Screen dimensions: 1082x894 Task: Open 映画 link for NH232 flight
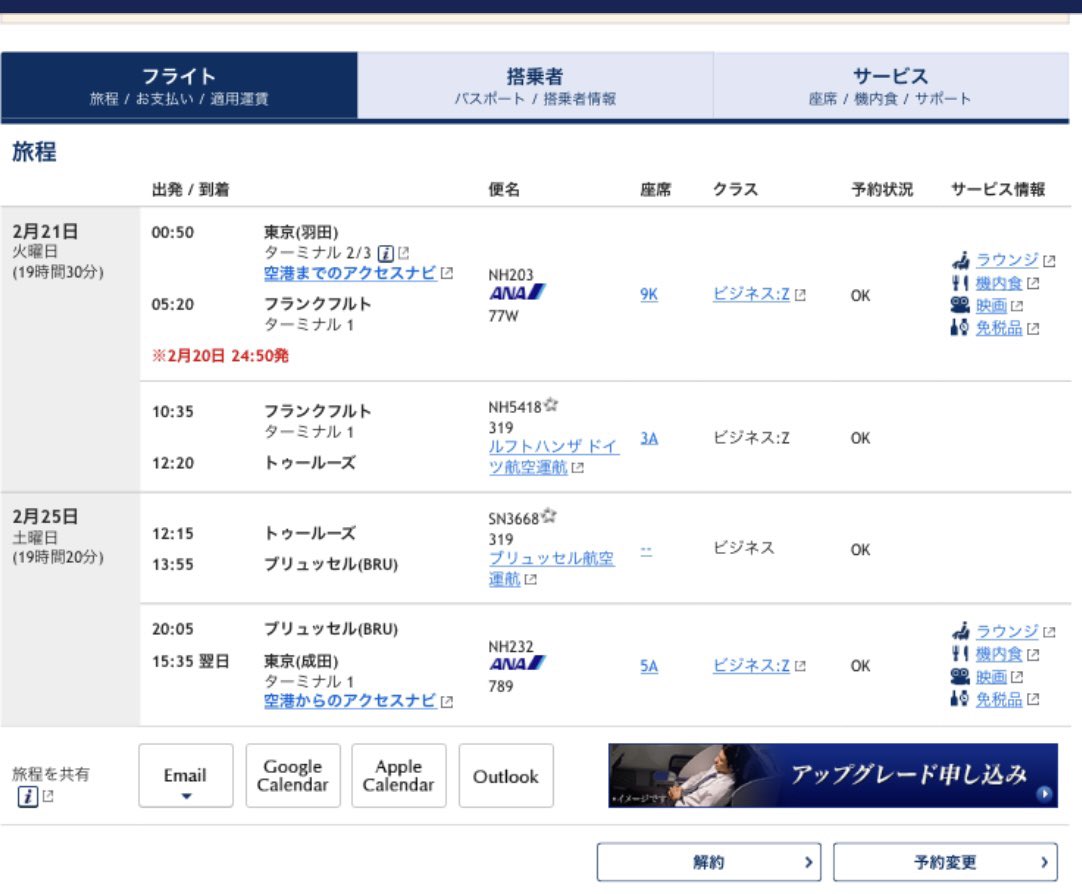(x=991, y=677)
